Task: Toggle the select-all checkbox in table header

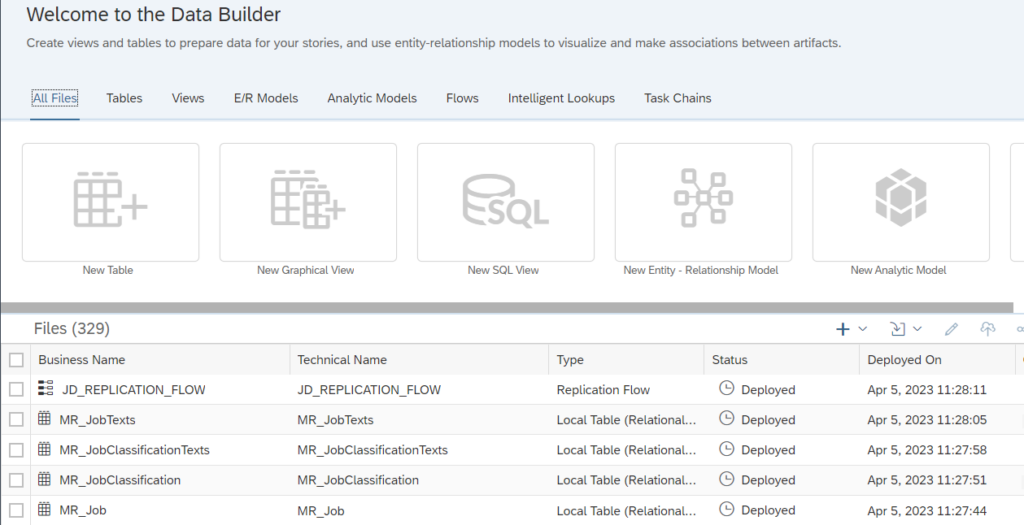Action: click(x=16, y=360)
